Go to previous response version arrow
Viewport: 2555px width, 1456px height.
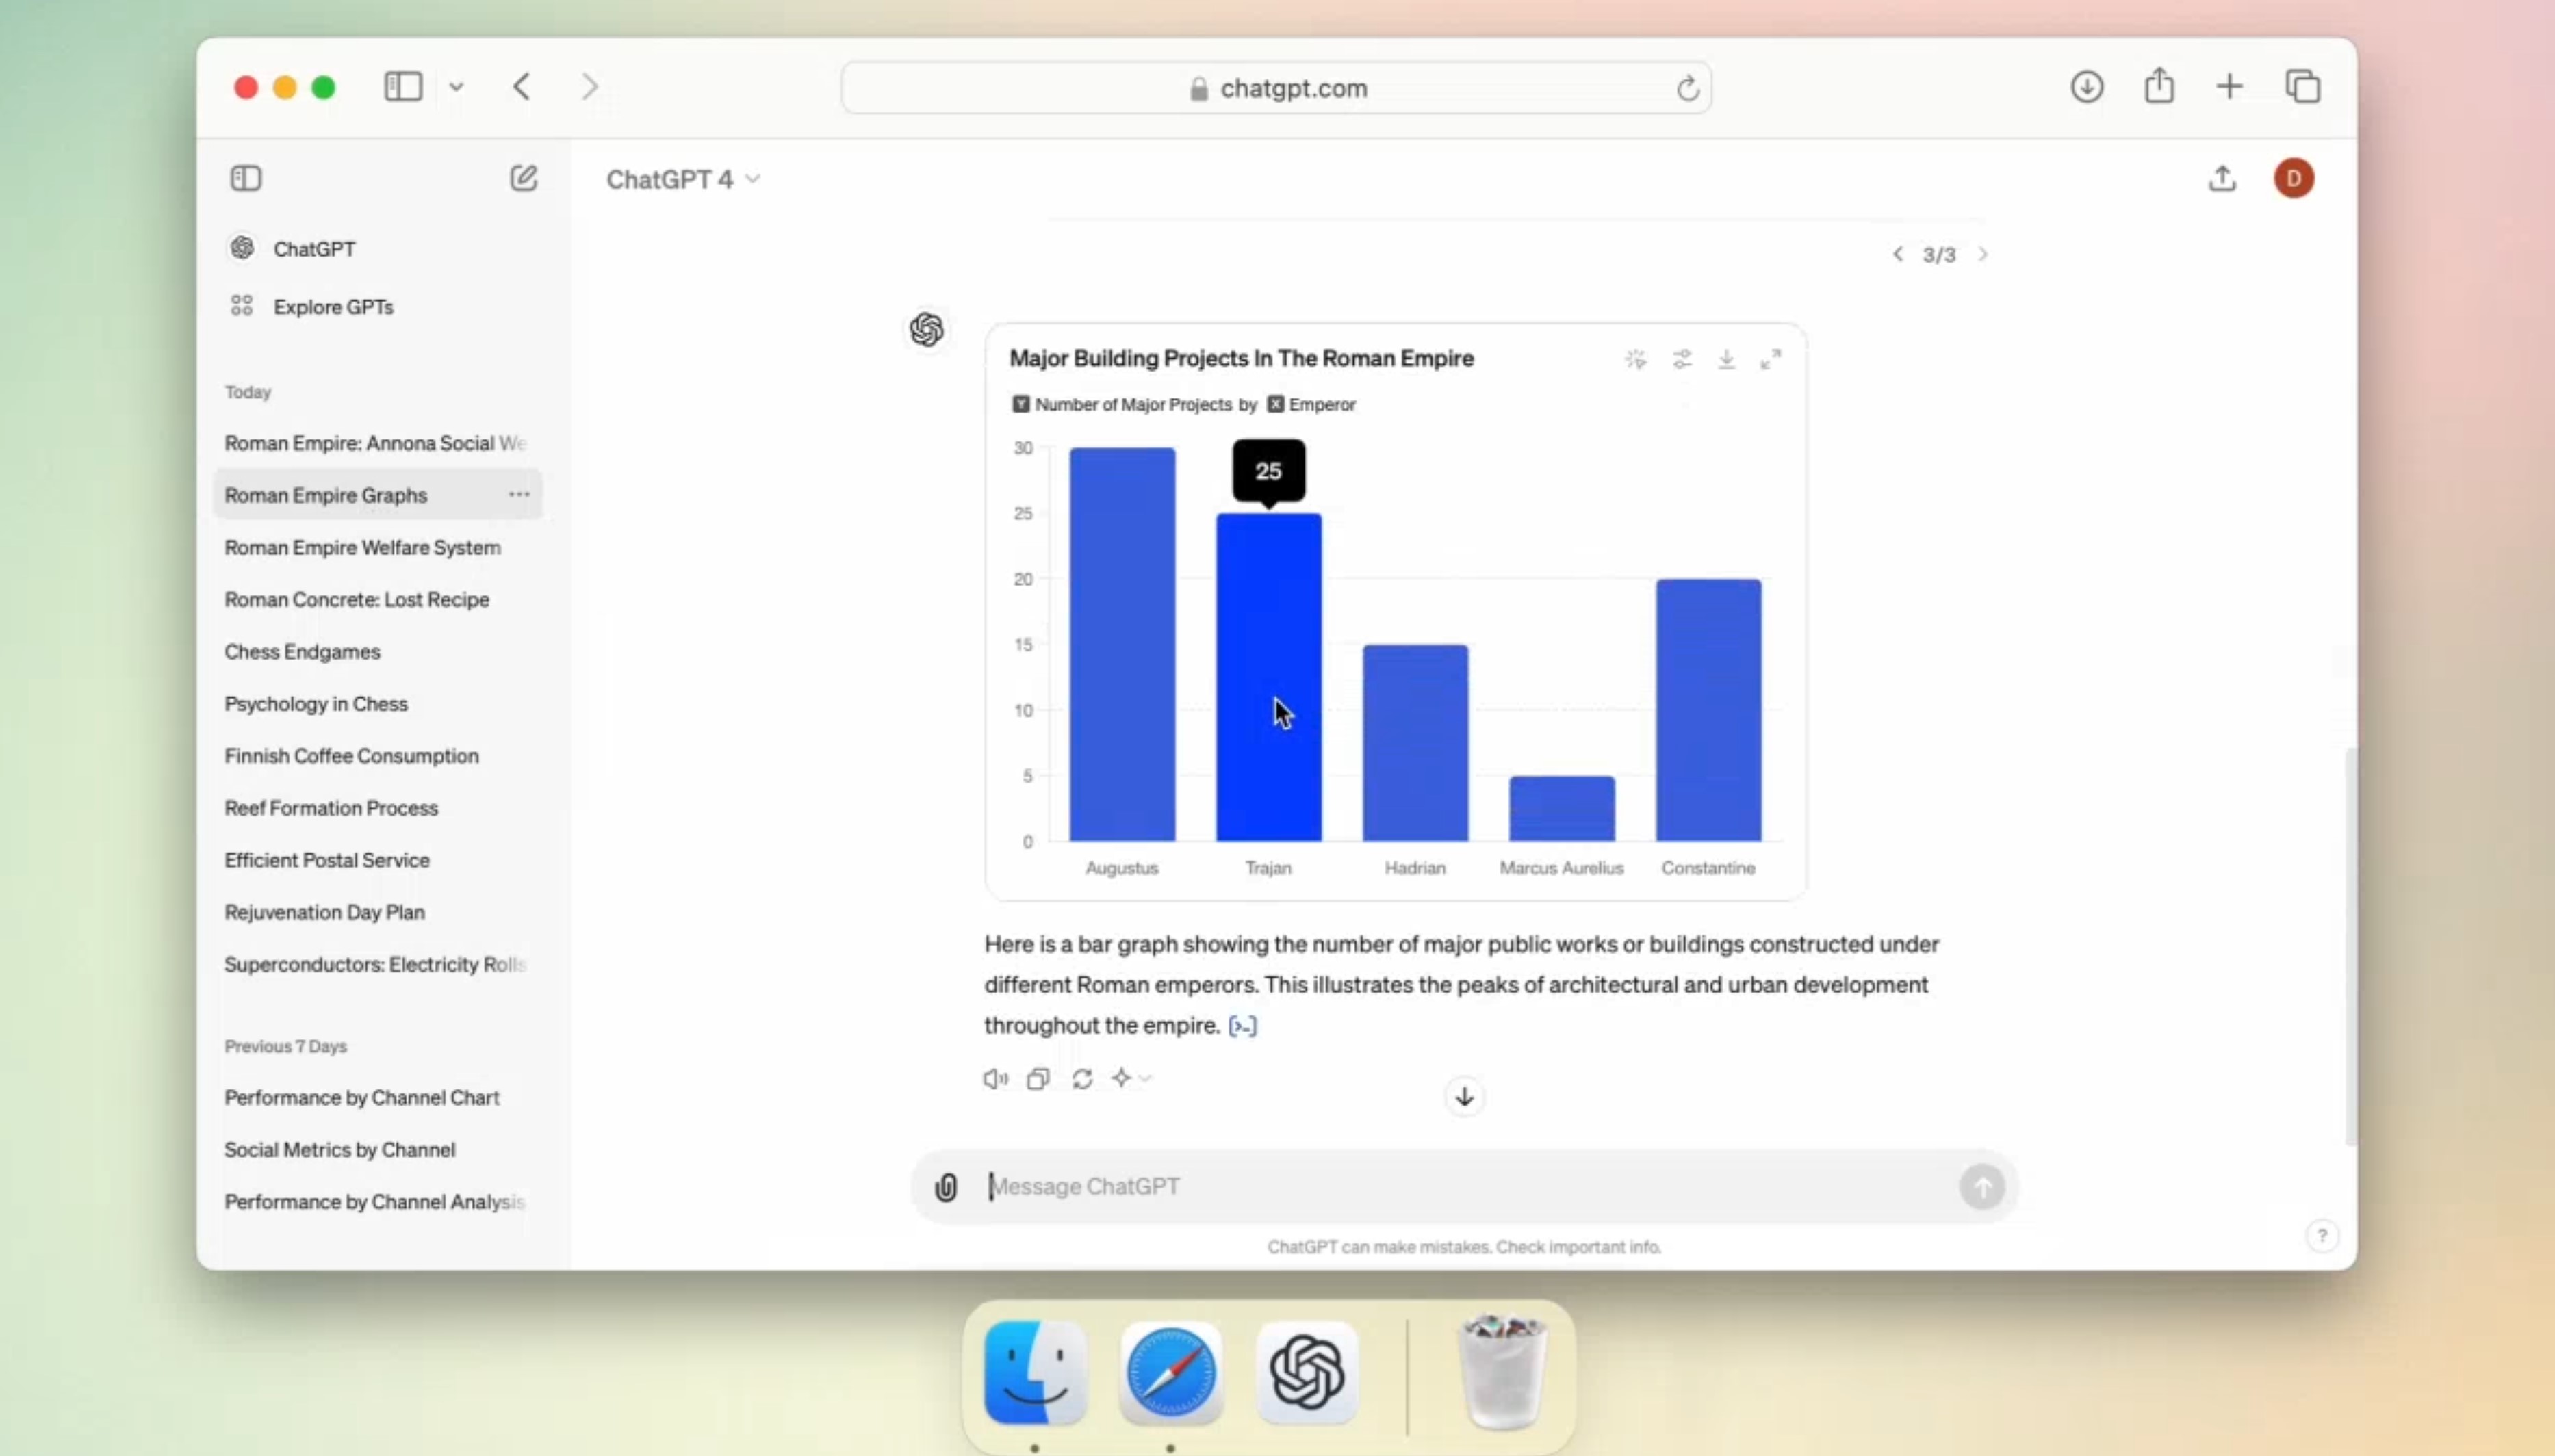[1897, 254]
